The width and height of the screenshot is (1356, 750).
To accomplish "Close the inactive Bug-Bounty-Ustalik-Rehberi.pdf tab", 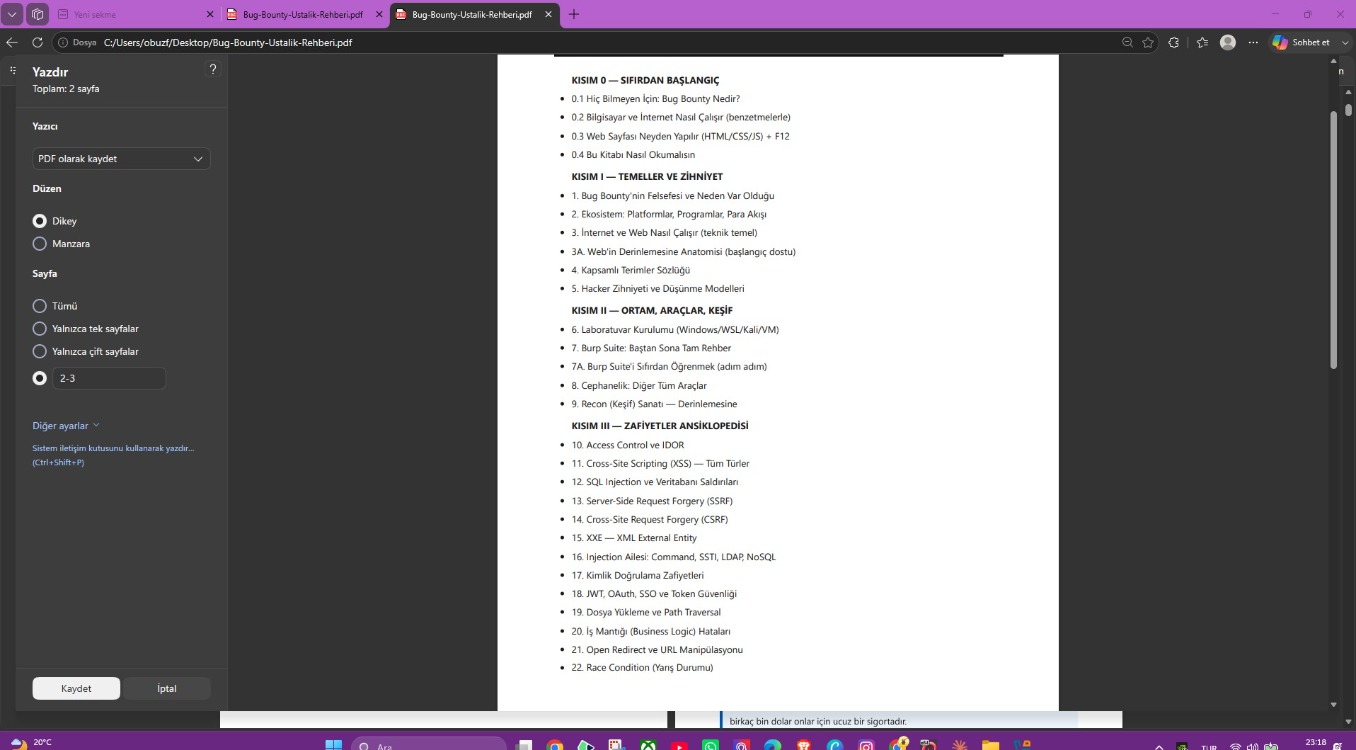I will tap(379, 15).
